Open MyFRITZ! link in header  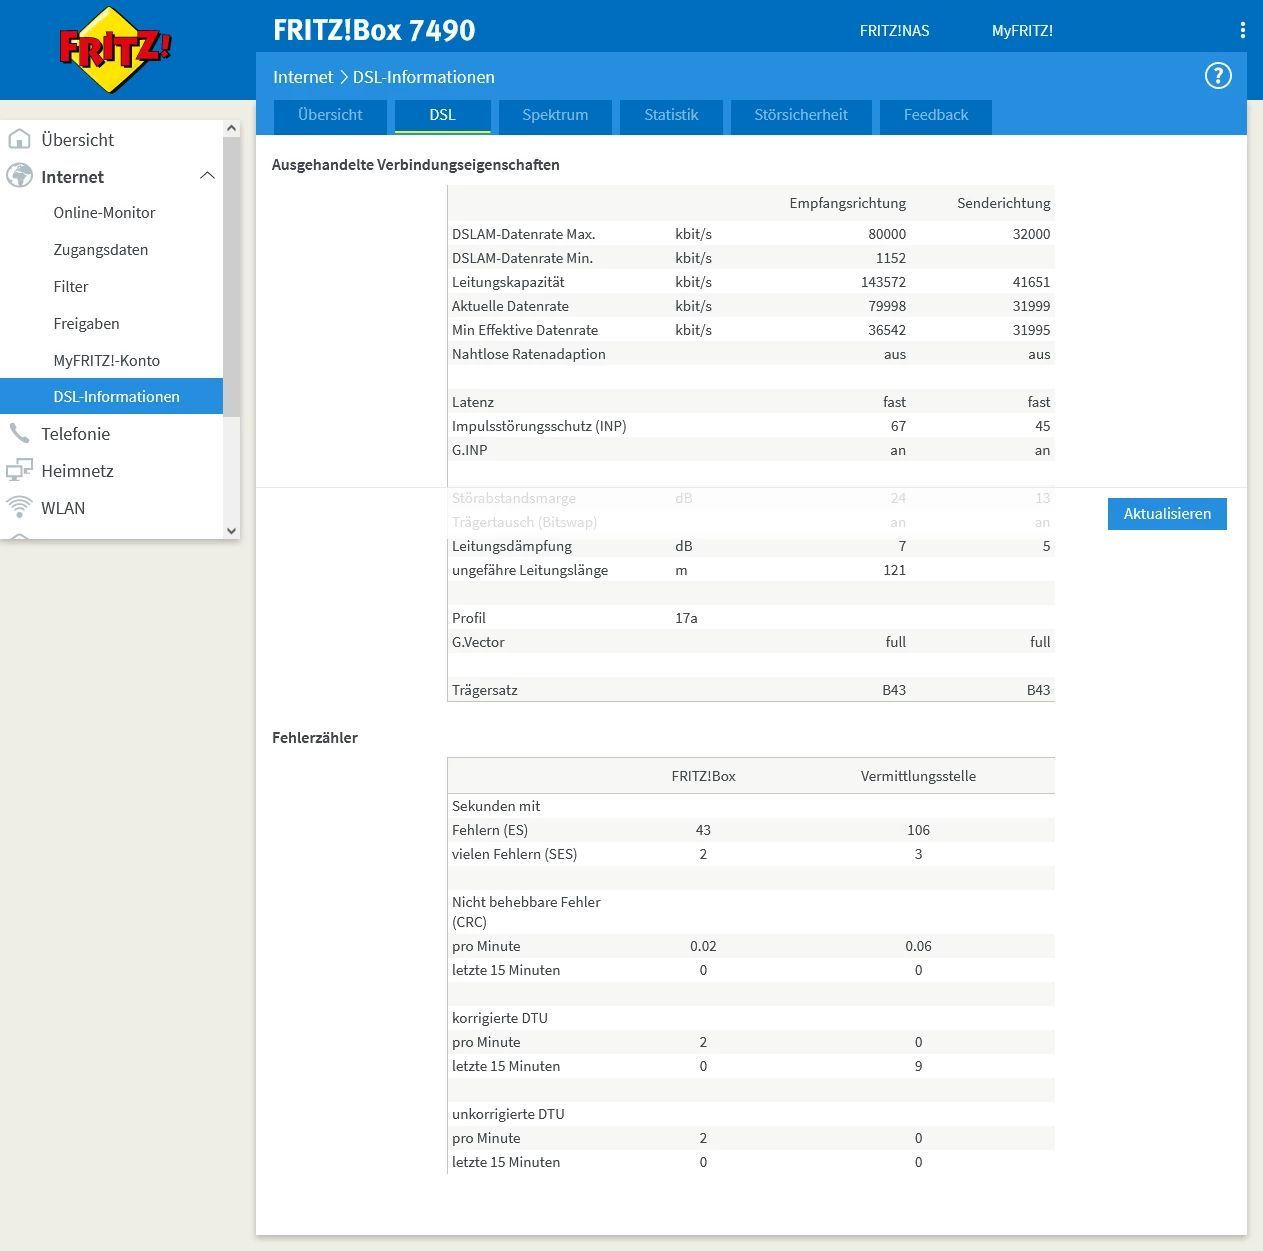(1022, 31)
